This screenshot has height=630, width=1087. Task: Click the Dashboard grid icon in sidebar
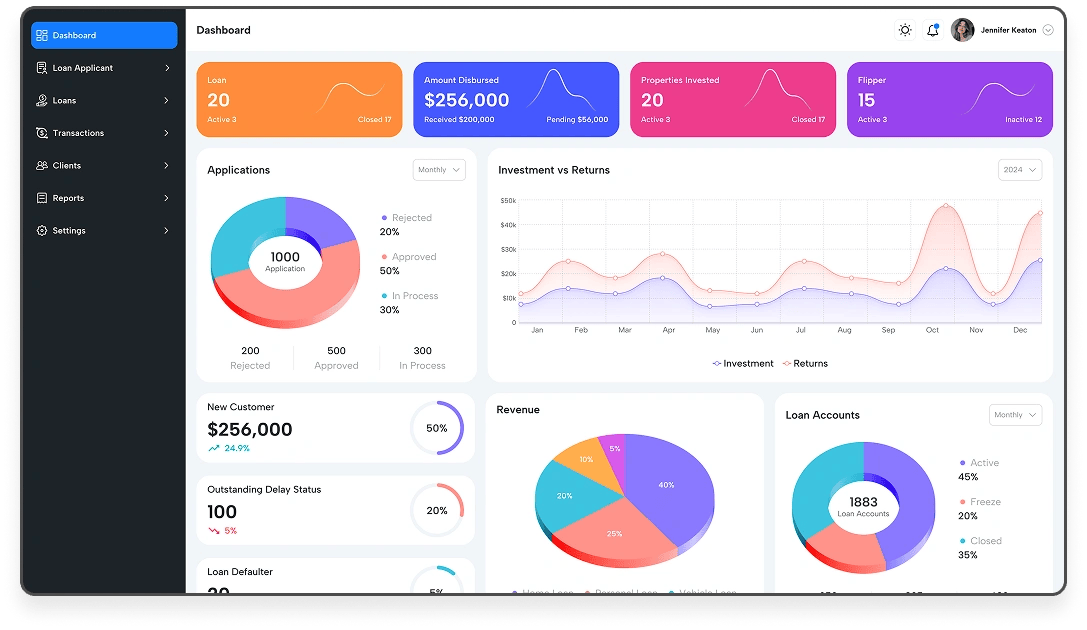pyautogui.click(x=42, y=35)
